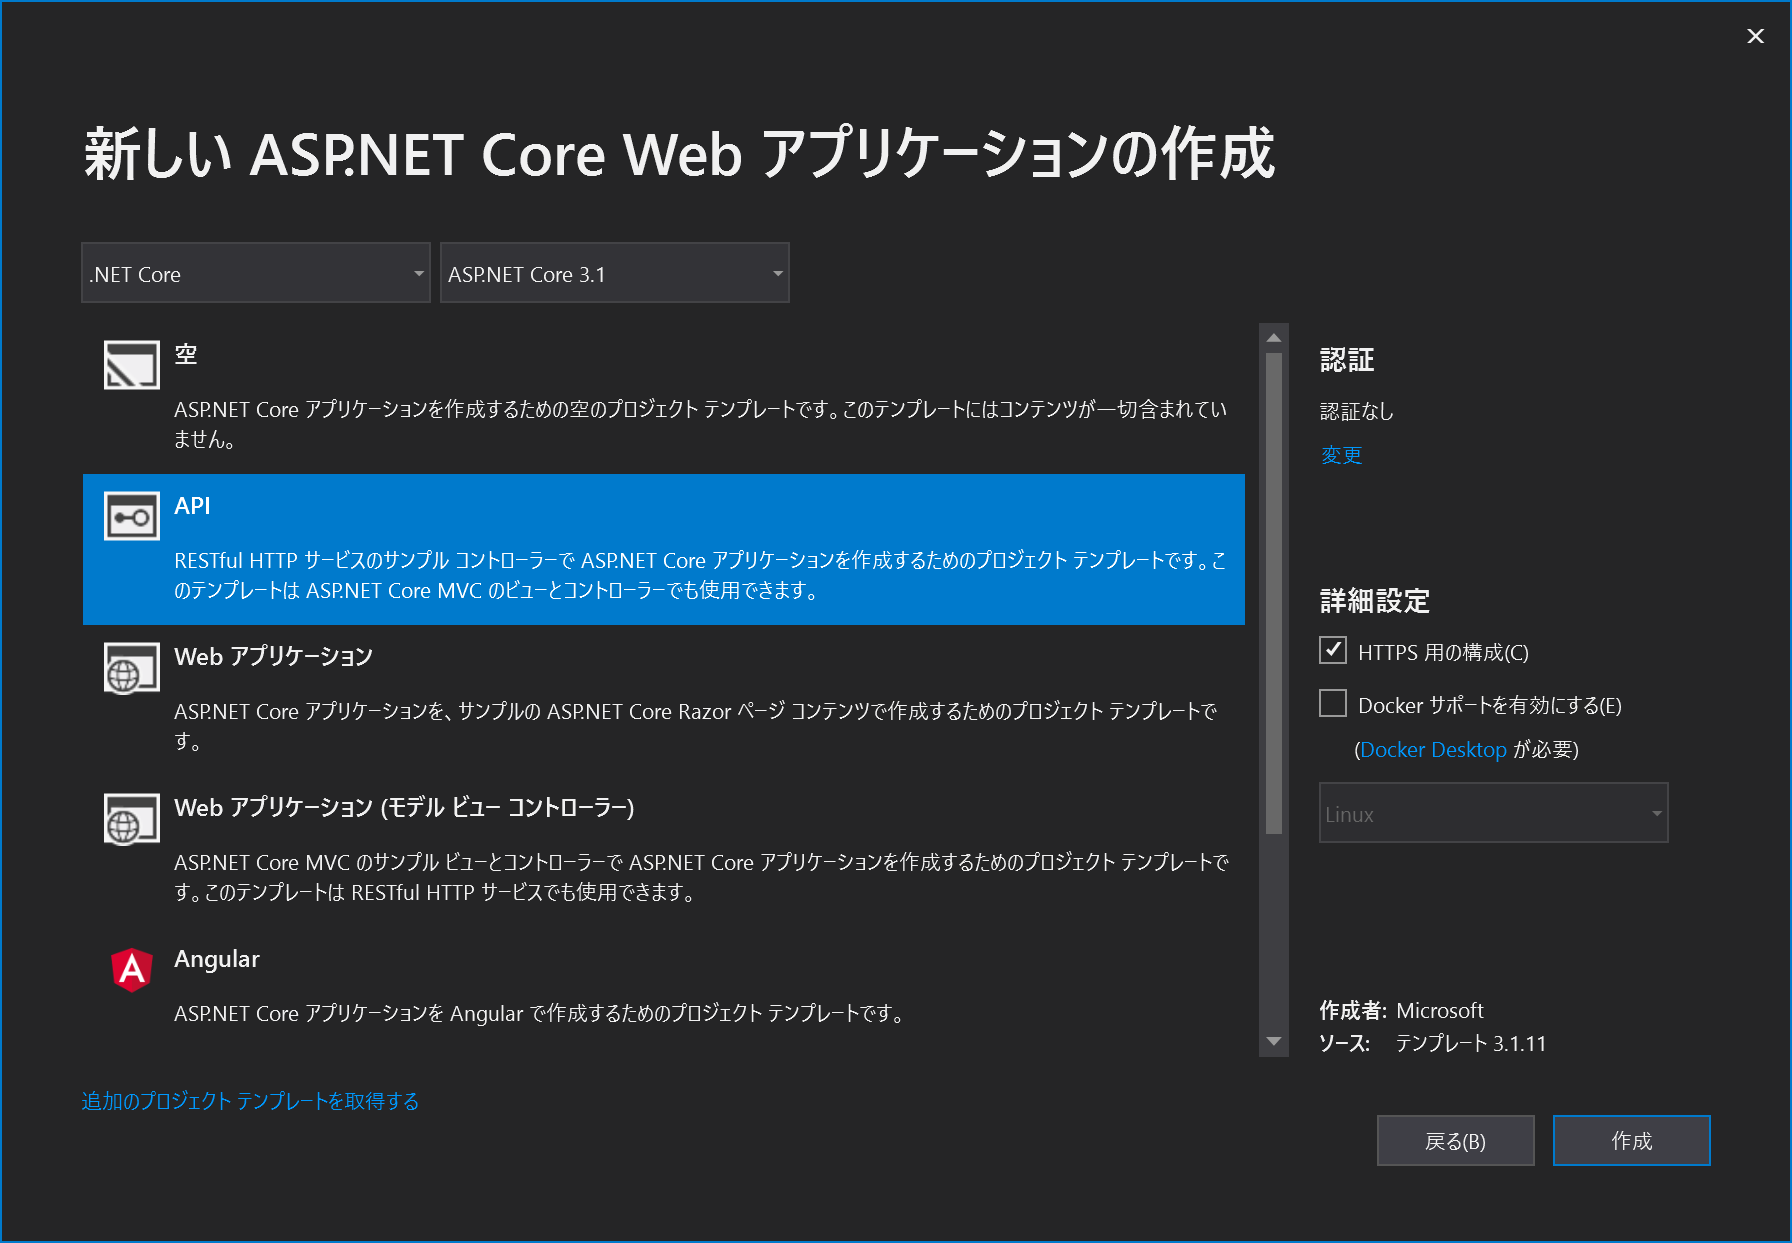Select the Web アプリケーション template title

point(273,657)
